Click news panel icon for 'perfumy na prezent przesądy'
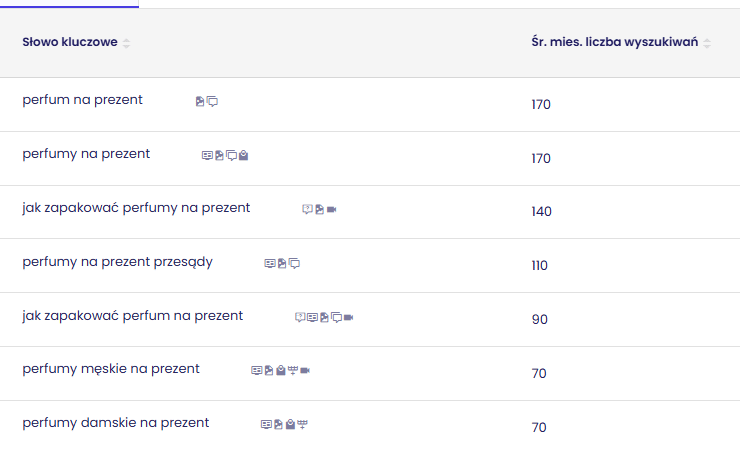This screenshot has width=740, height=453. 269,263
